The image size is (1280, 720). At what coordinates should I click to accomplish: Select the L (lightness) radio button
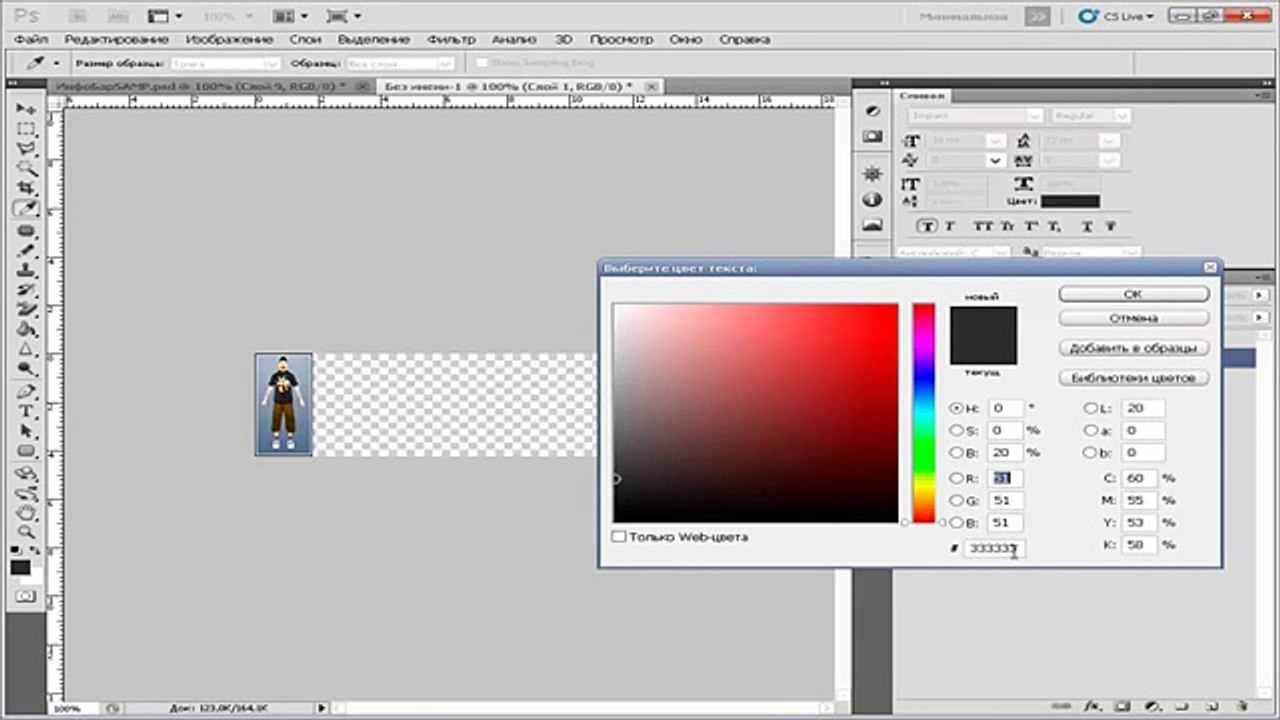[1091, 408]
